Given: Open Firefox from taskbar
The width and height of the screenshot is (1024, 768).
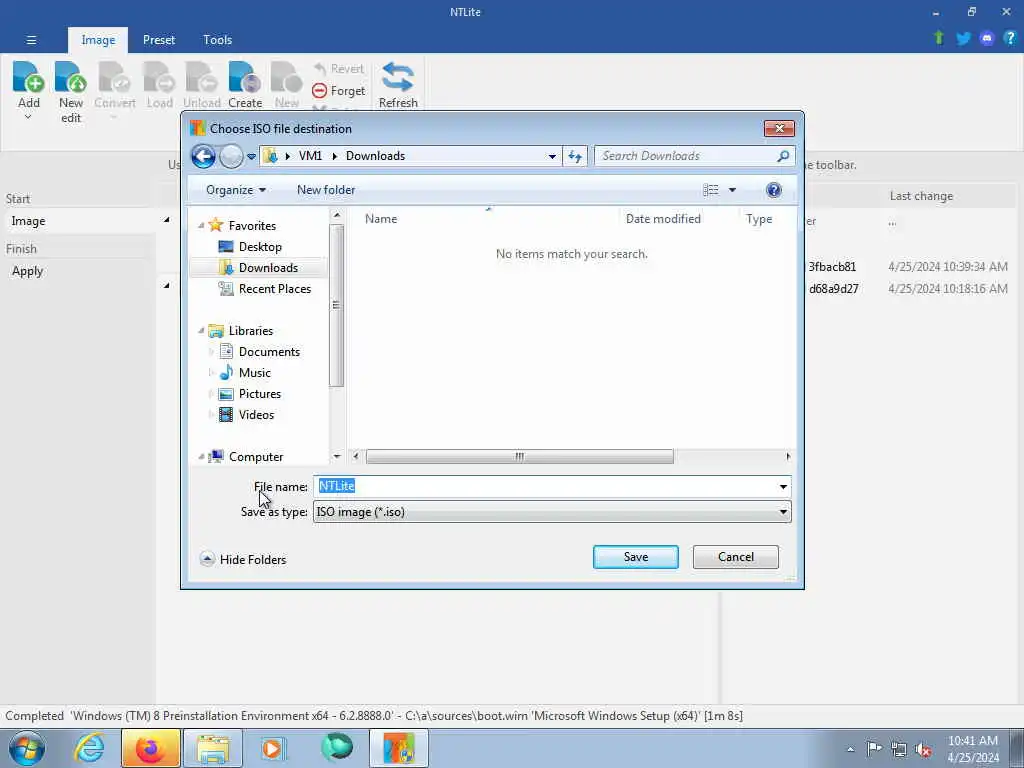Looking at the screenshot, I should [x=150, y=748].
